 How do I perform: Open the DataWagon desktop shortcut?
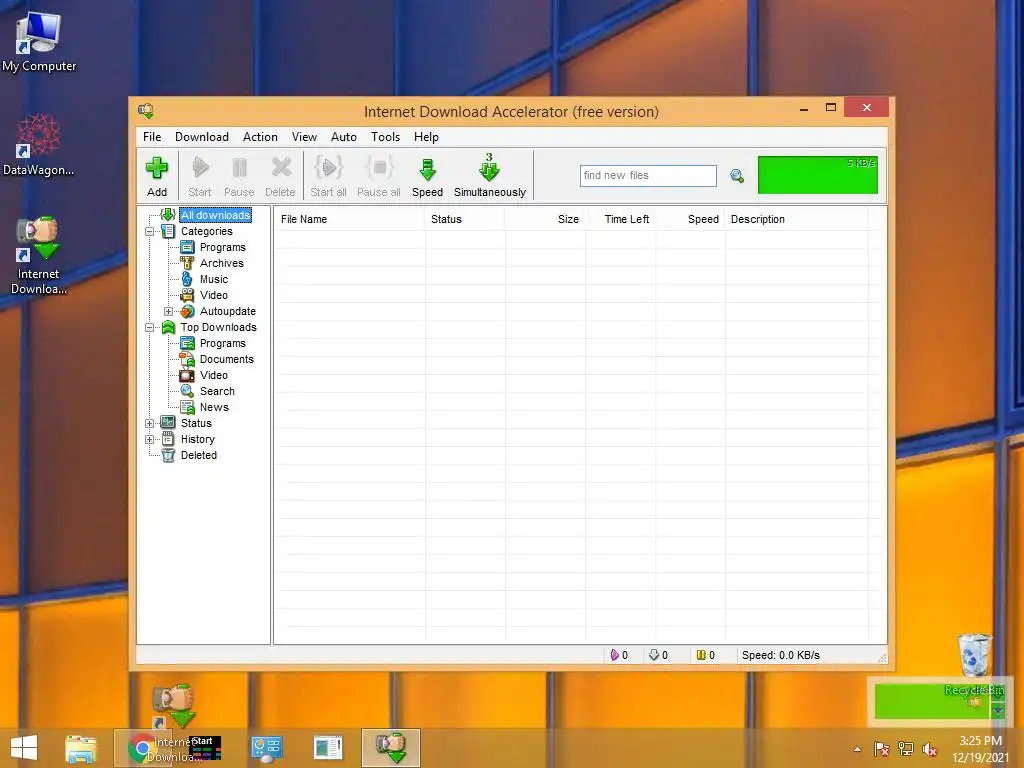(x=39, y=145)
